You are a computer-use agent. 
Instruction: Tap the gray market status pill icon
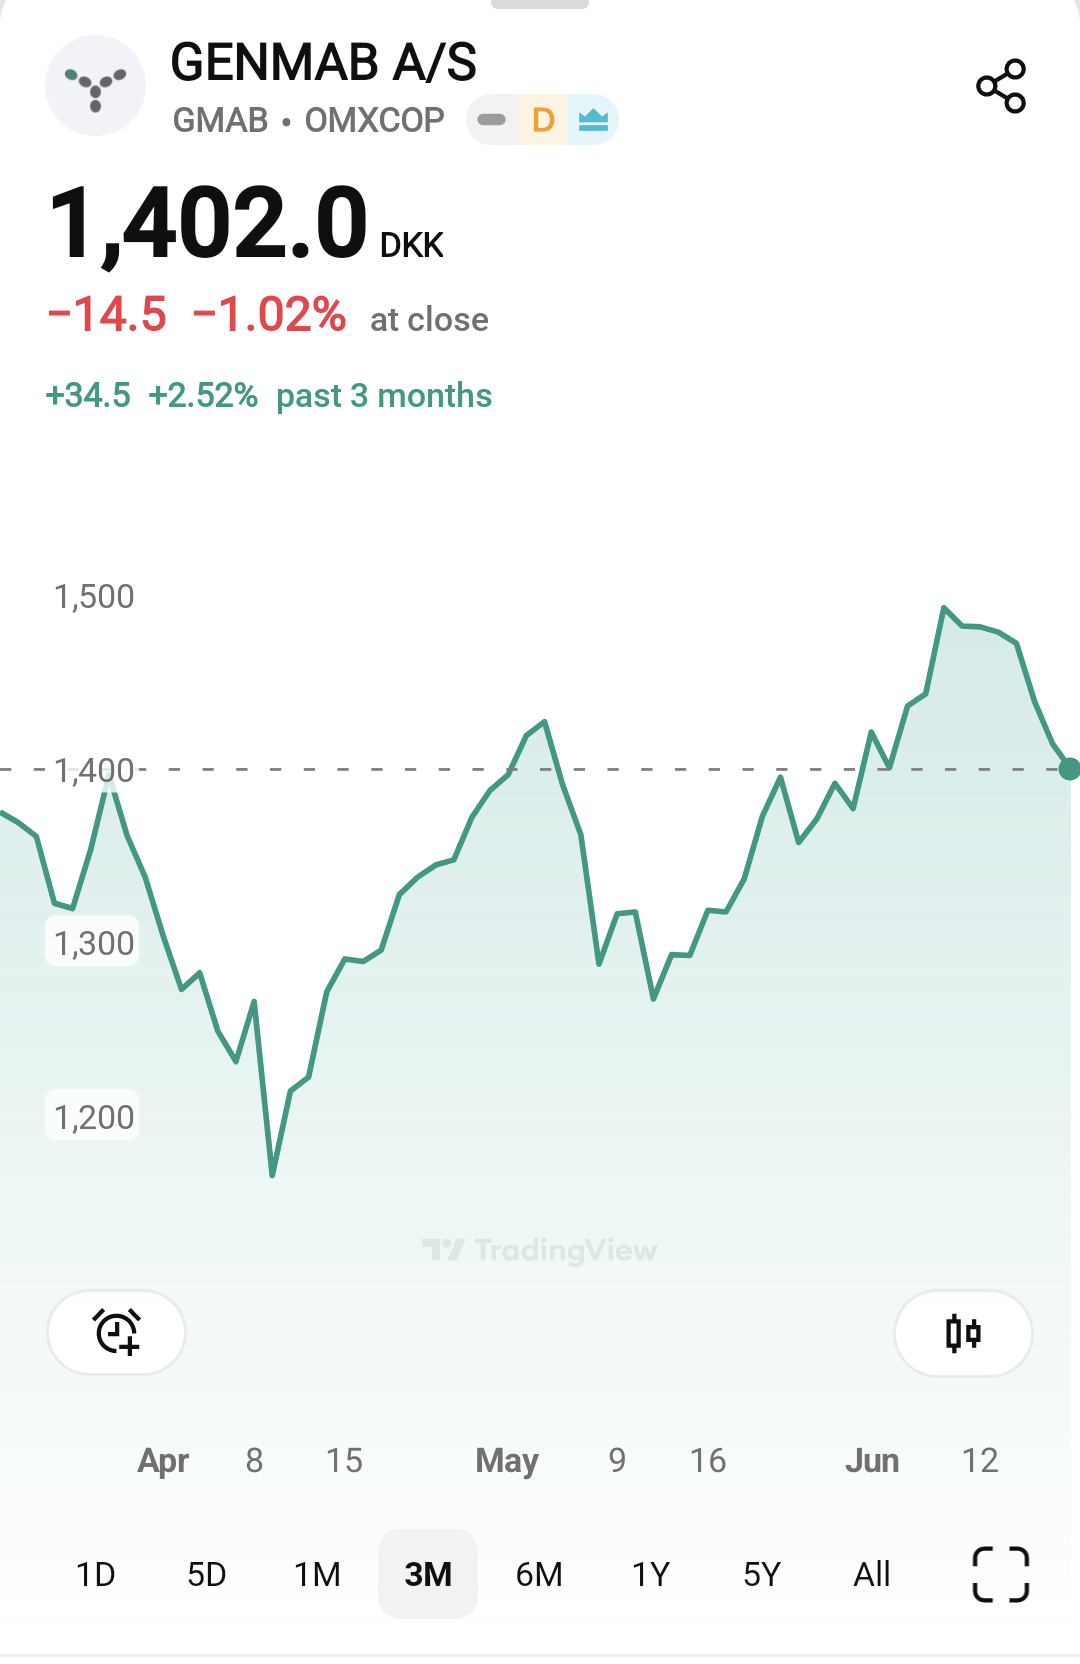491,120
